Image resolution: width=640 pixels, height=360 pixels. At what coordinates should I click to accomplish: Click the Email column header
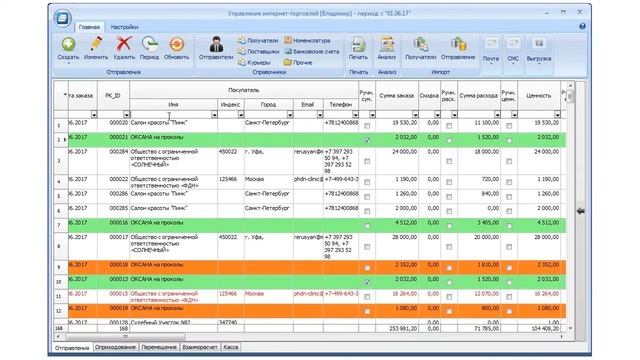308,104
